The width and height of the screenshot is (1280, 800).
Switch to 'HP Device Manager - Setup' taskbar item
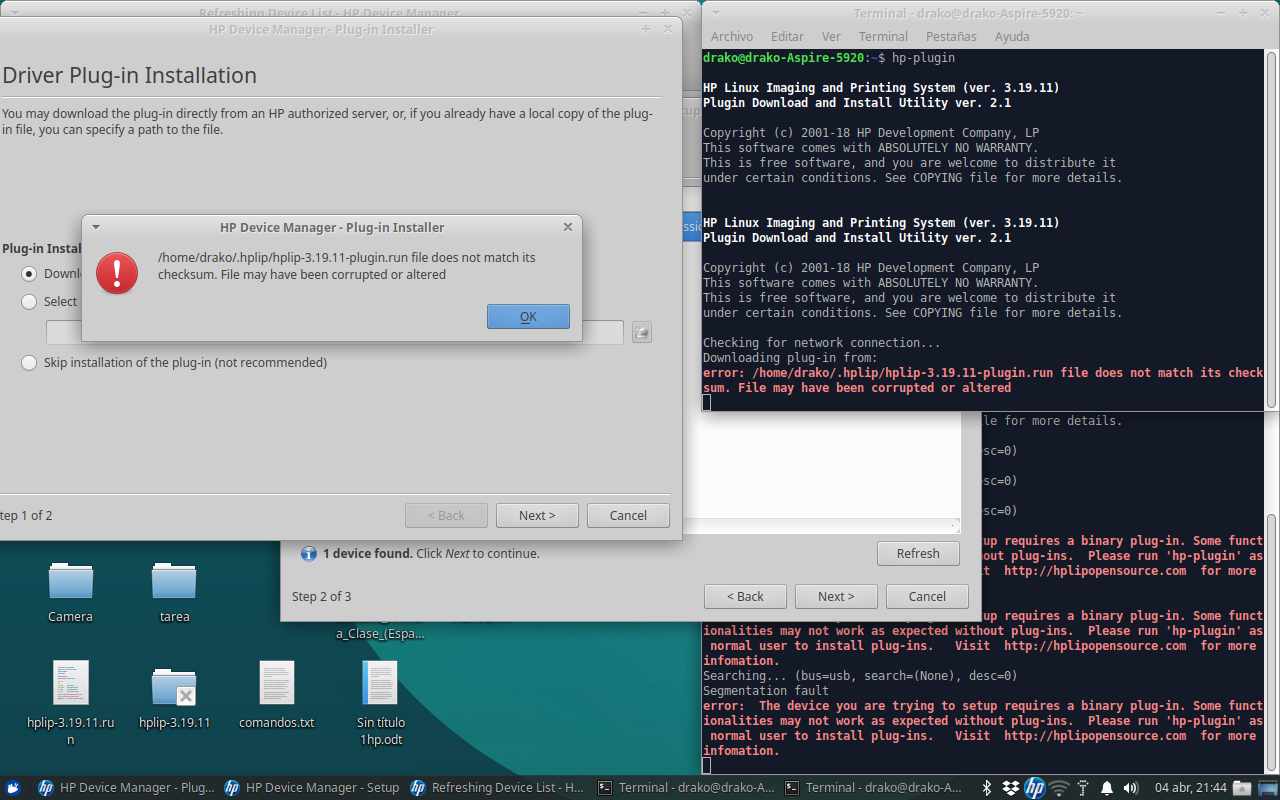(311, 788)
